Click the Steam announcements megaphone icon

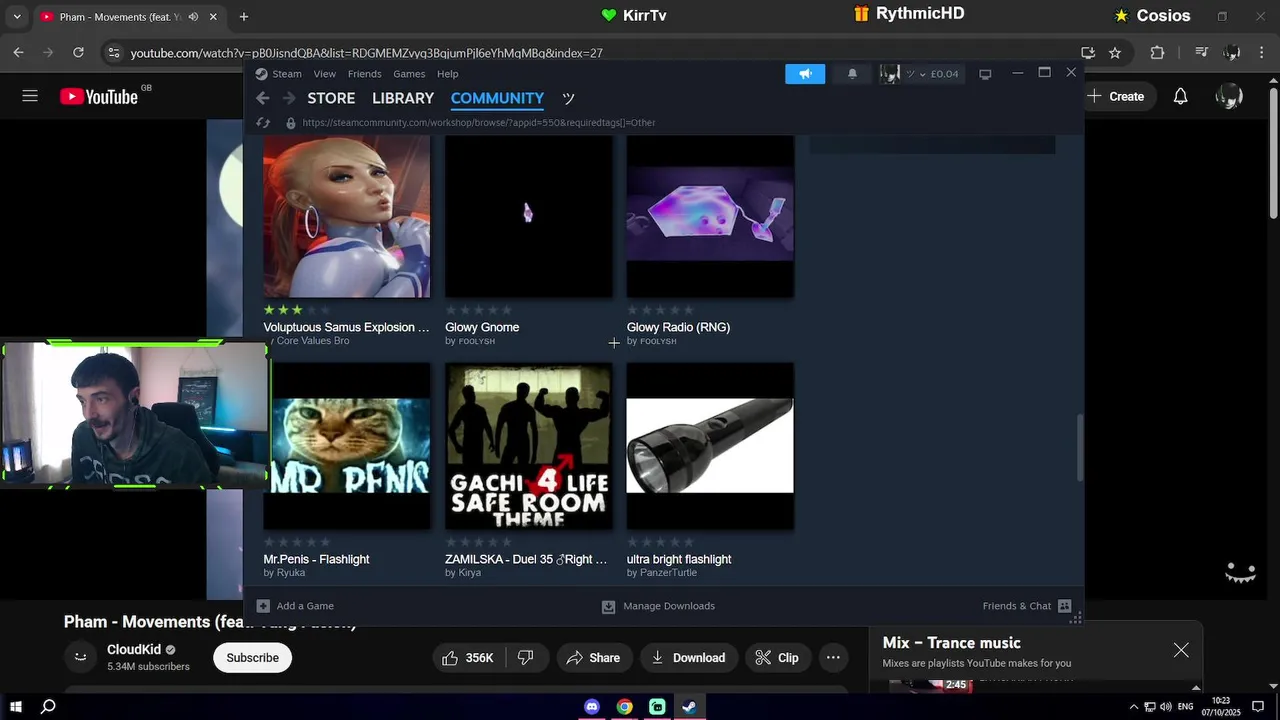coord(805,74)
